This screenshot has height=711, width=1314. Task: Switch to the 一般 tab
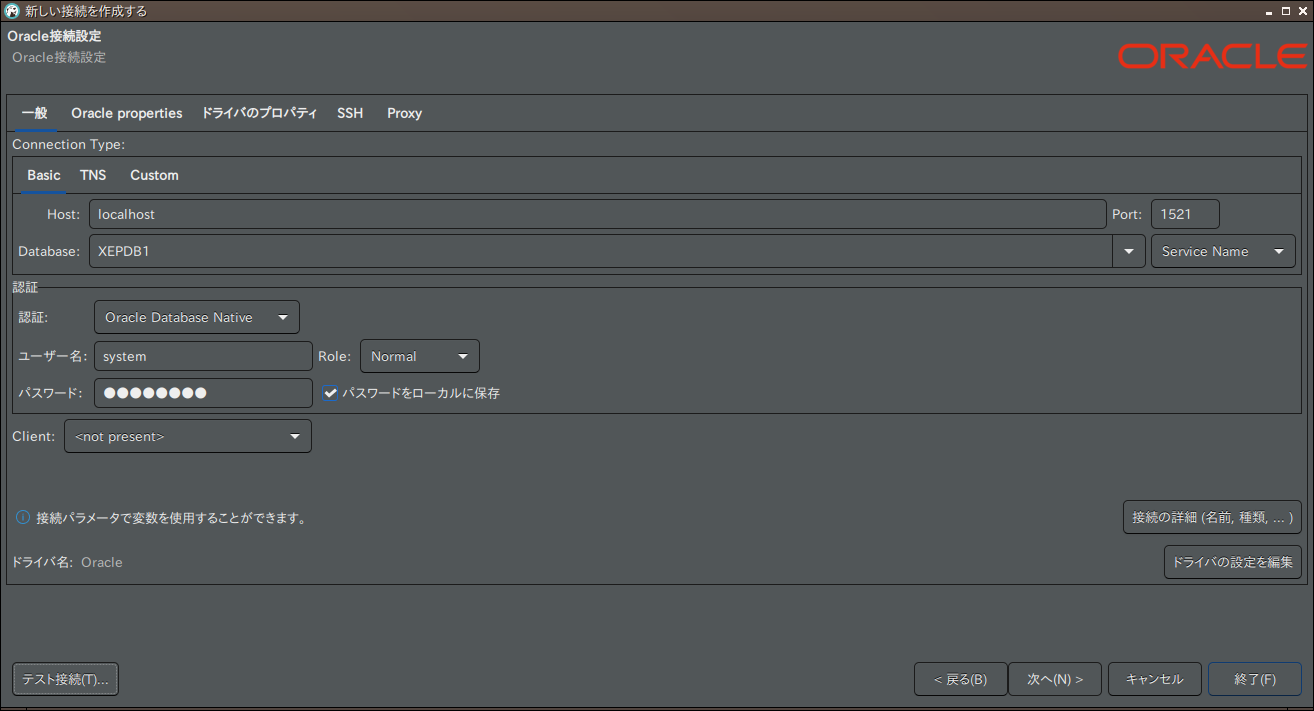point(35,113)
